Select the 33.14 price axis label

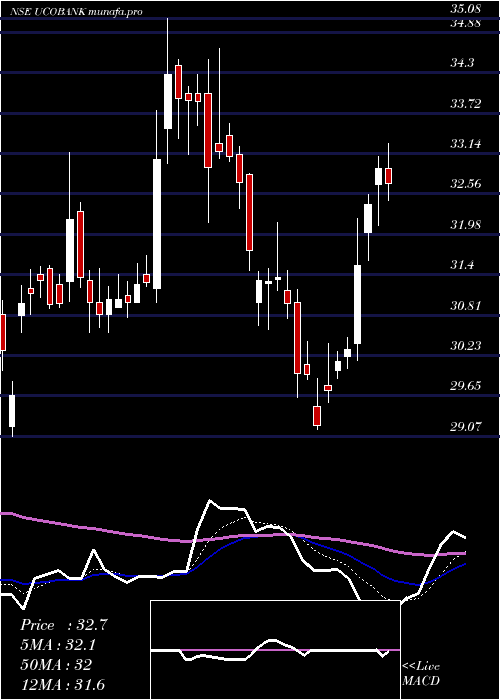(x=465, y=144)
